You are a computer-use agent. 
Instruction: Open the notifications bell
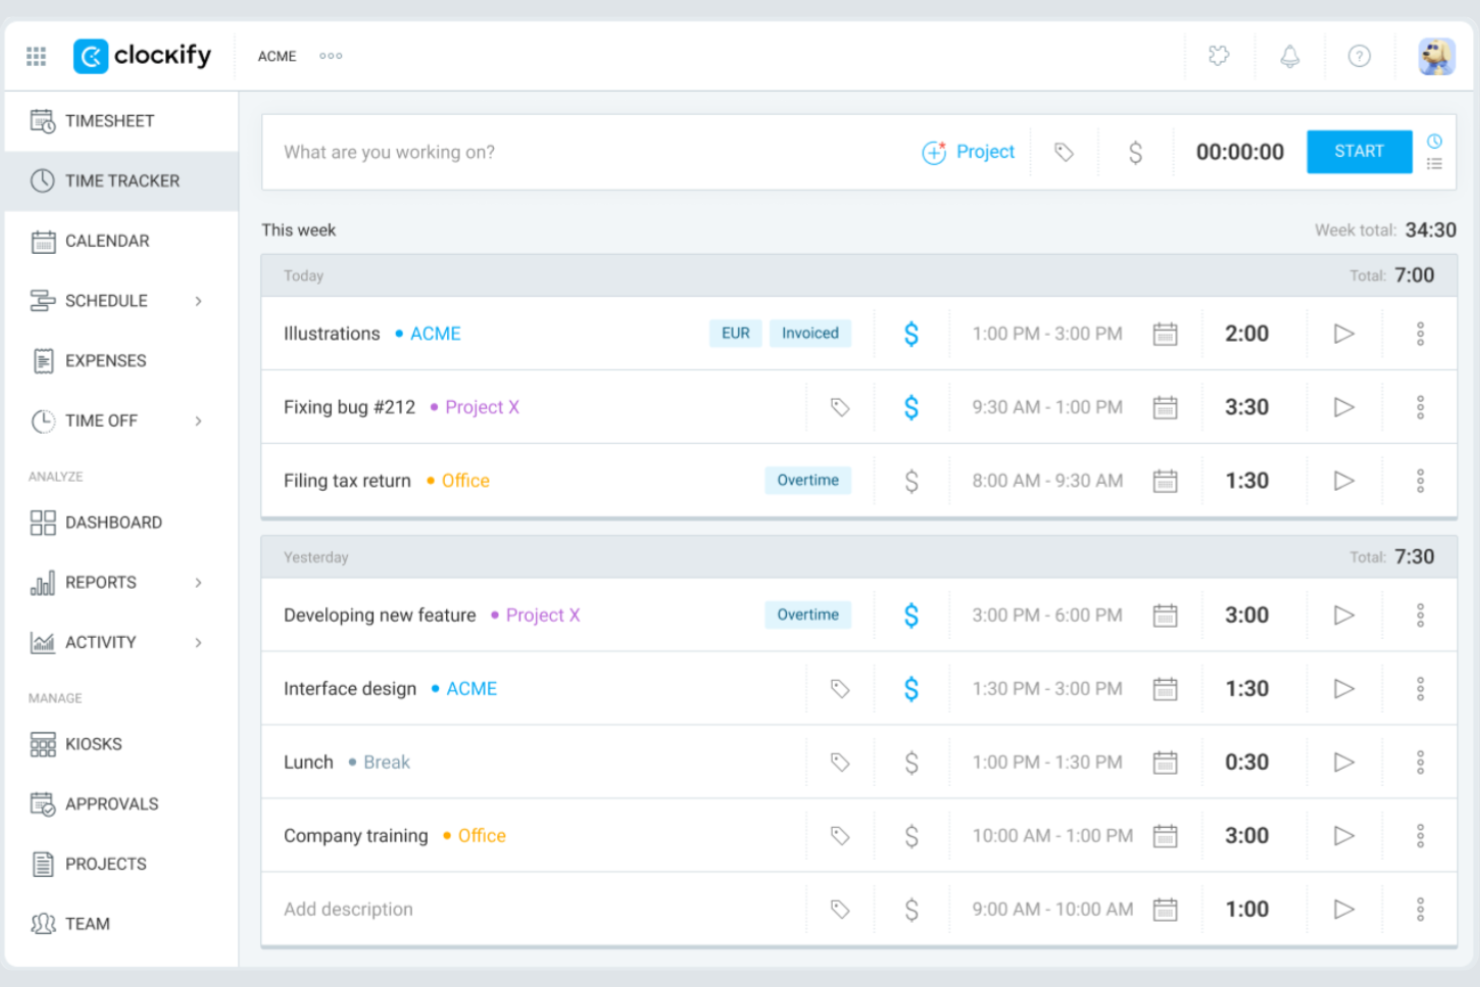1289,56
